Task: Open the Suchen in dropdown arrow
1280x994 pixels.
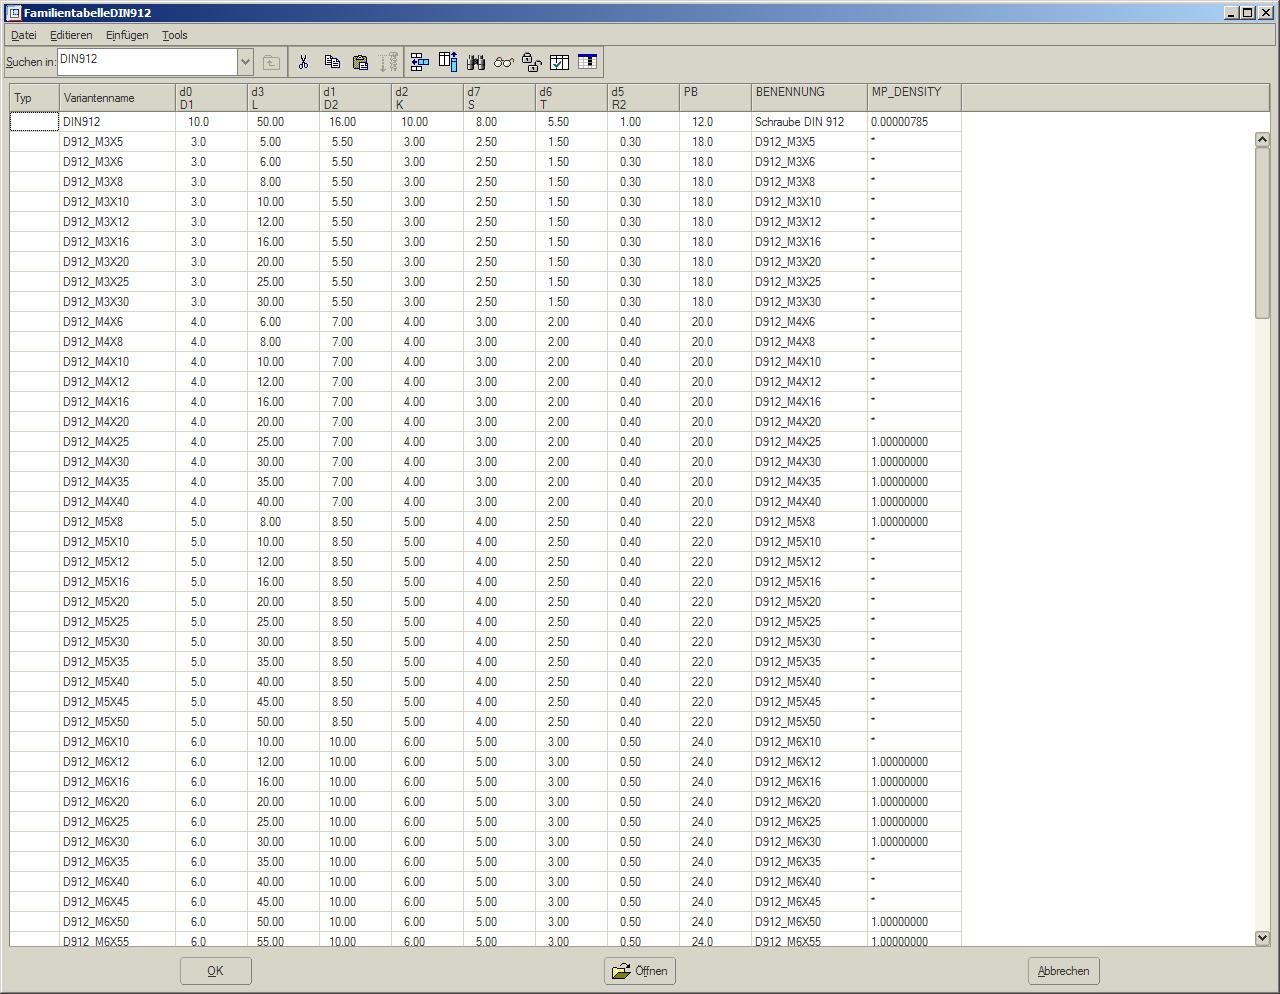Action: tap(245, 62)
